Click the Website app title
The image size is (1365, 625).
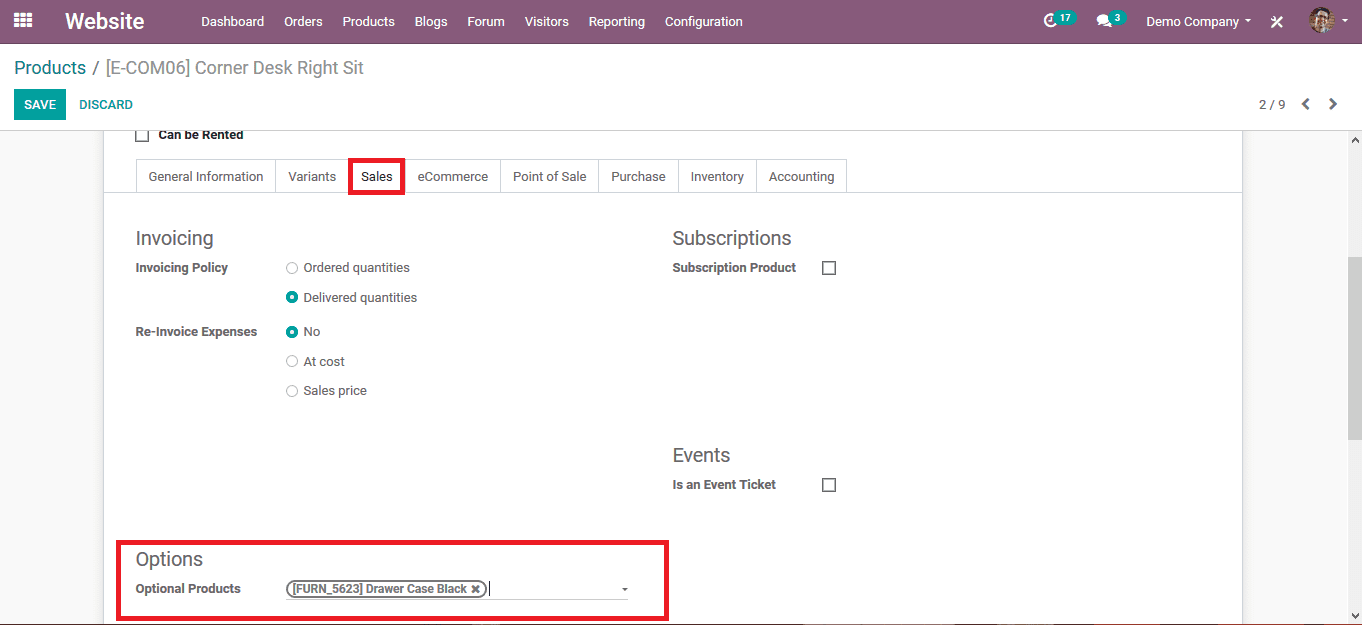pos(105,21)
